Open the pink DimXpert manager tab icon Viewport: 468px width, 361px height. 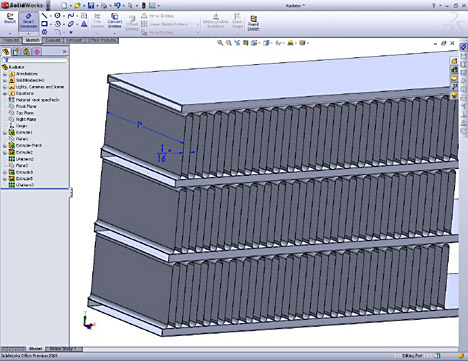37,52
